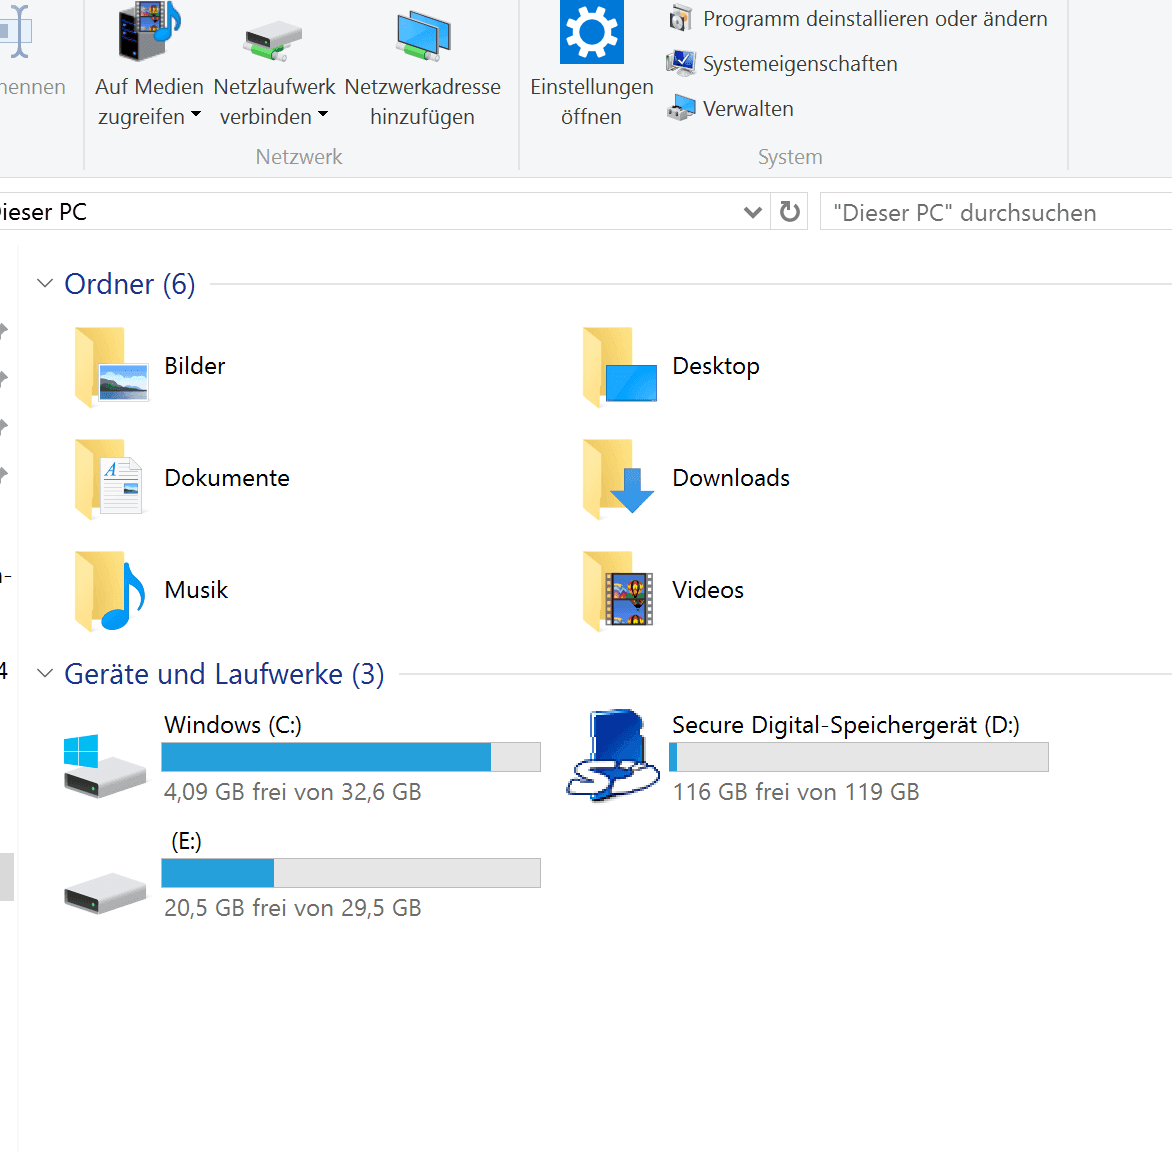The width and height of the screenshot is (1172, 1152).
Task: Click the Musik folder name
Action: click(196, 591)
